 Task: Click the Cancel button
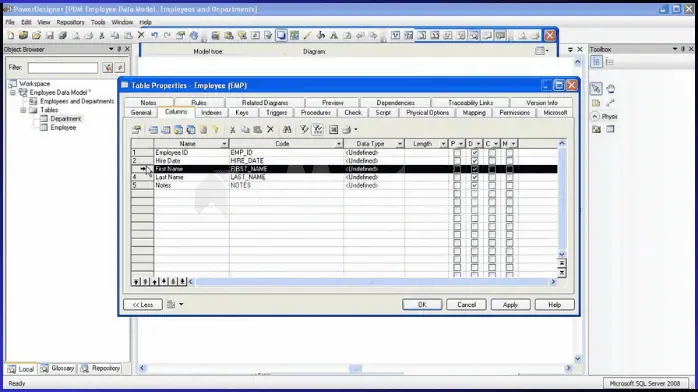pyautogui.click(x=466, y=305)
